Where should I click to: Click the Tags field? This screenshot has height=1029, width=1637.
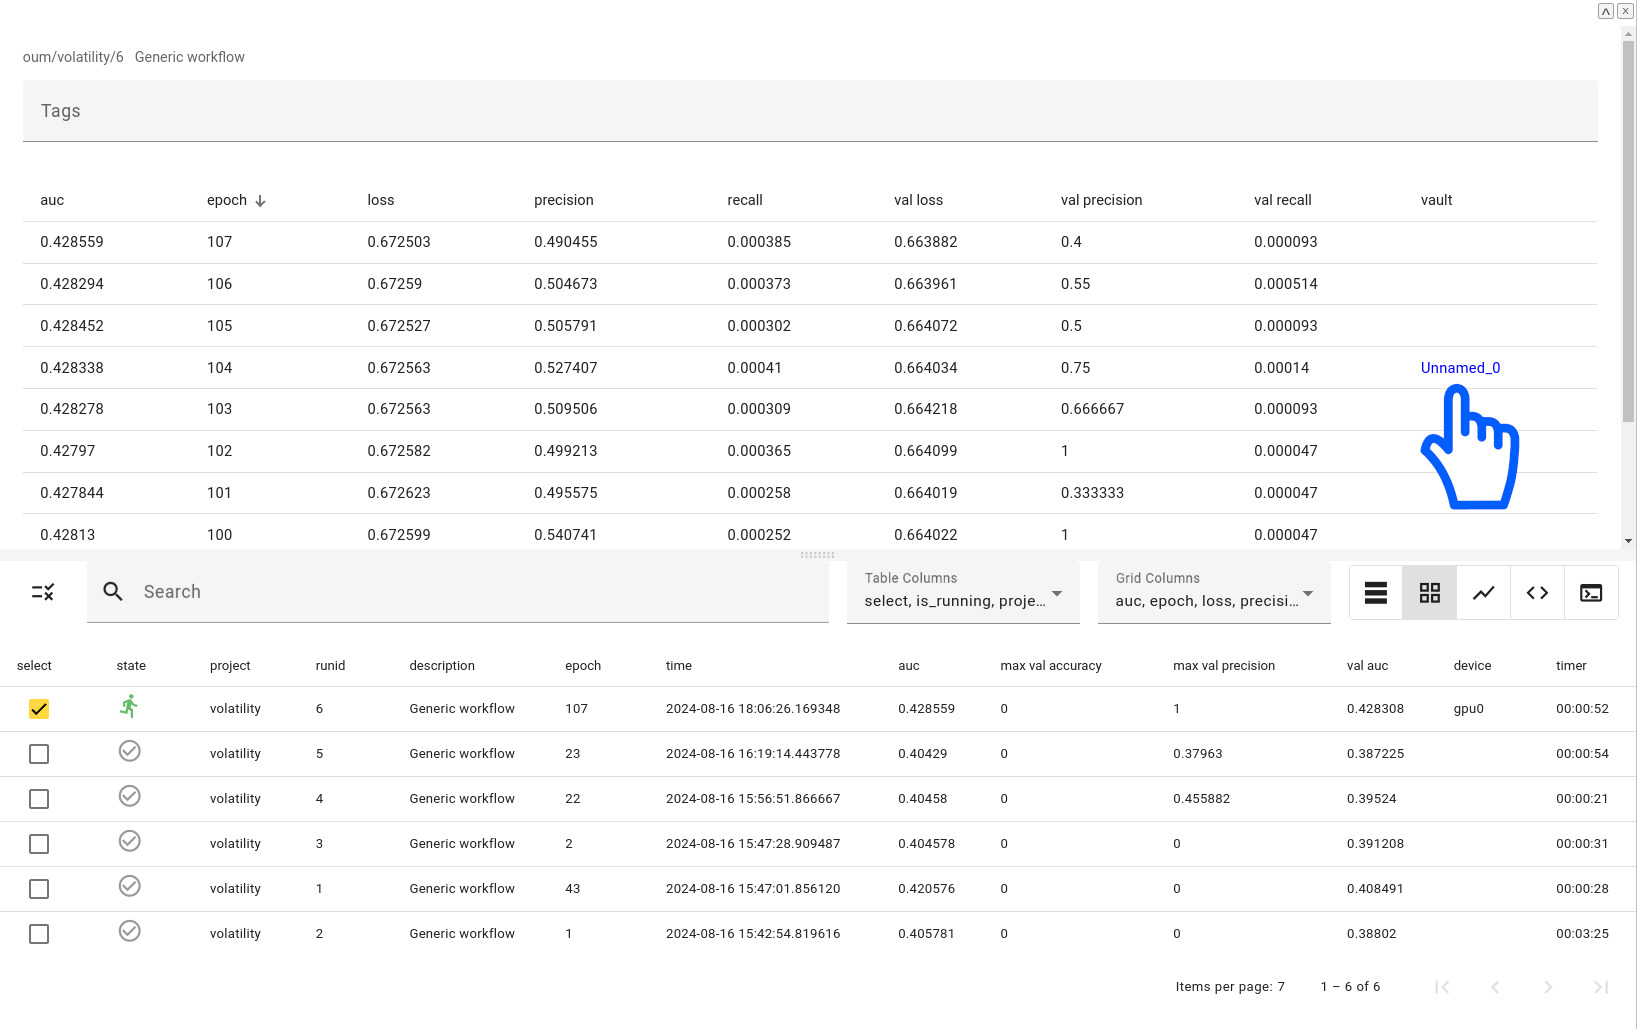(810, 111)
